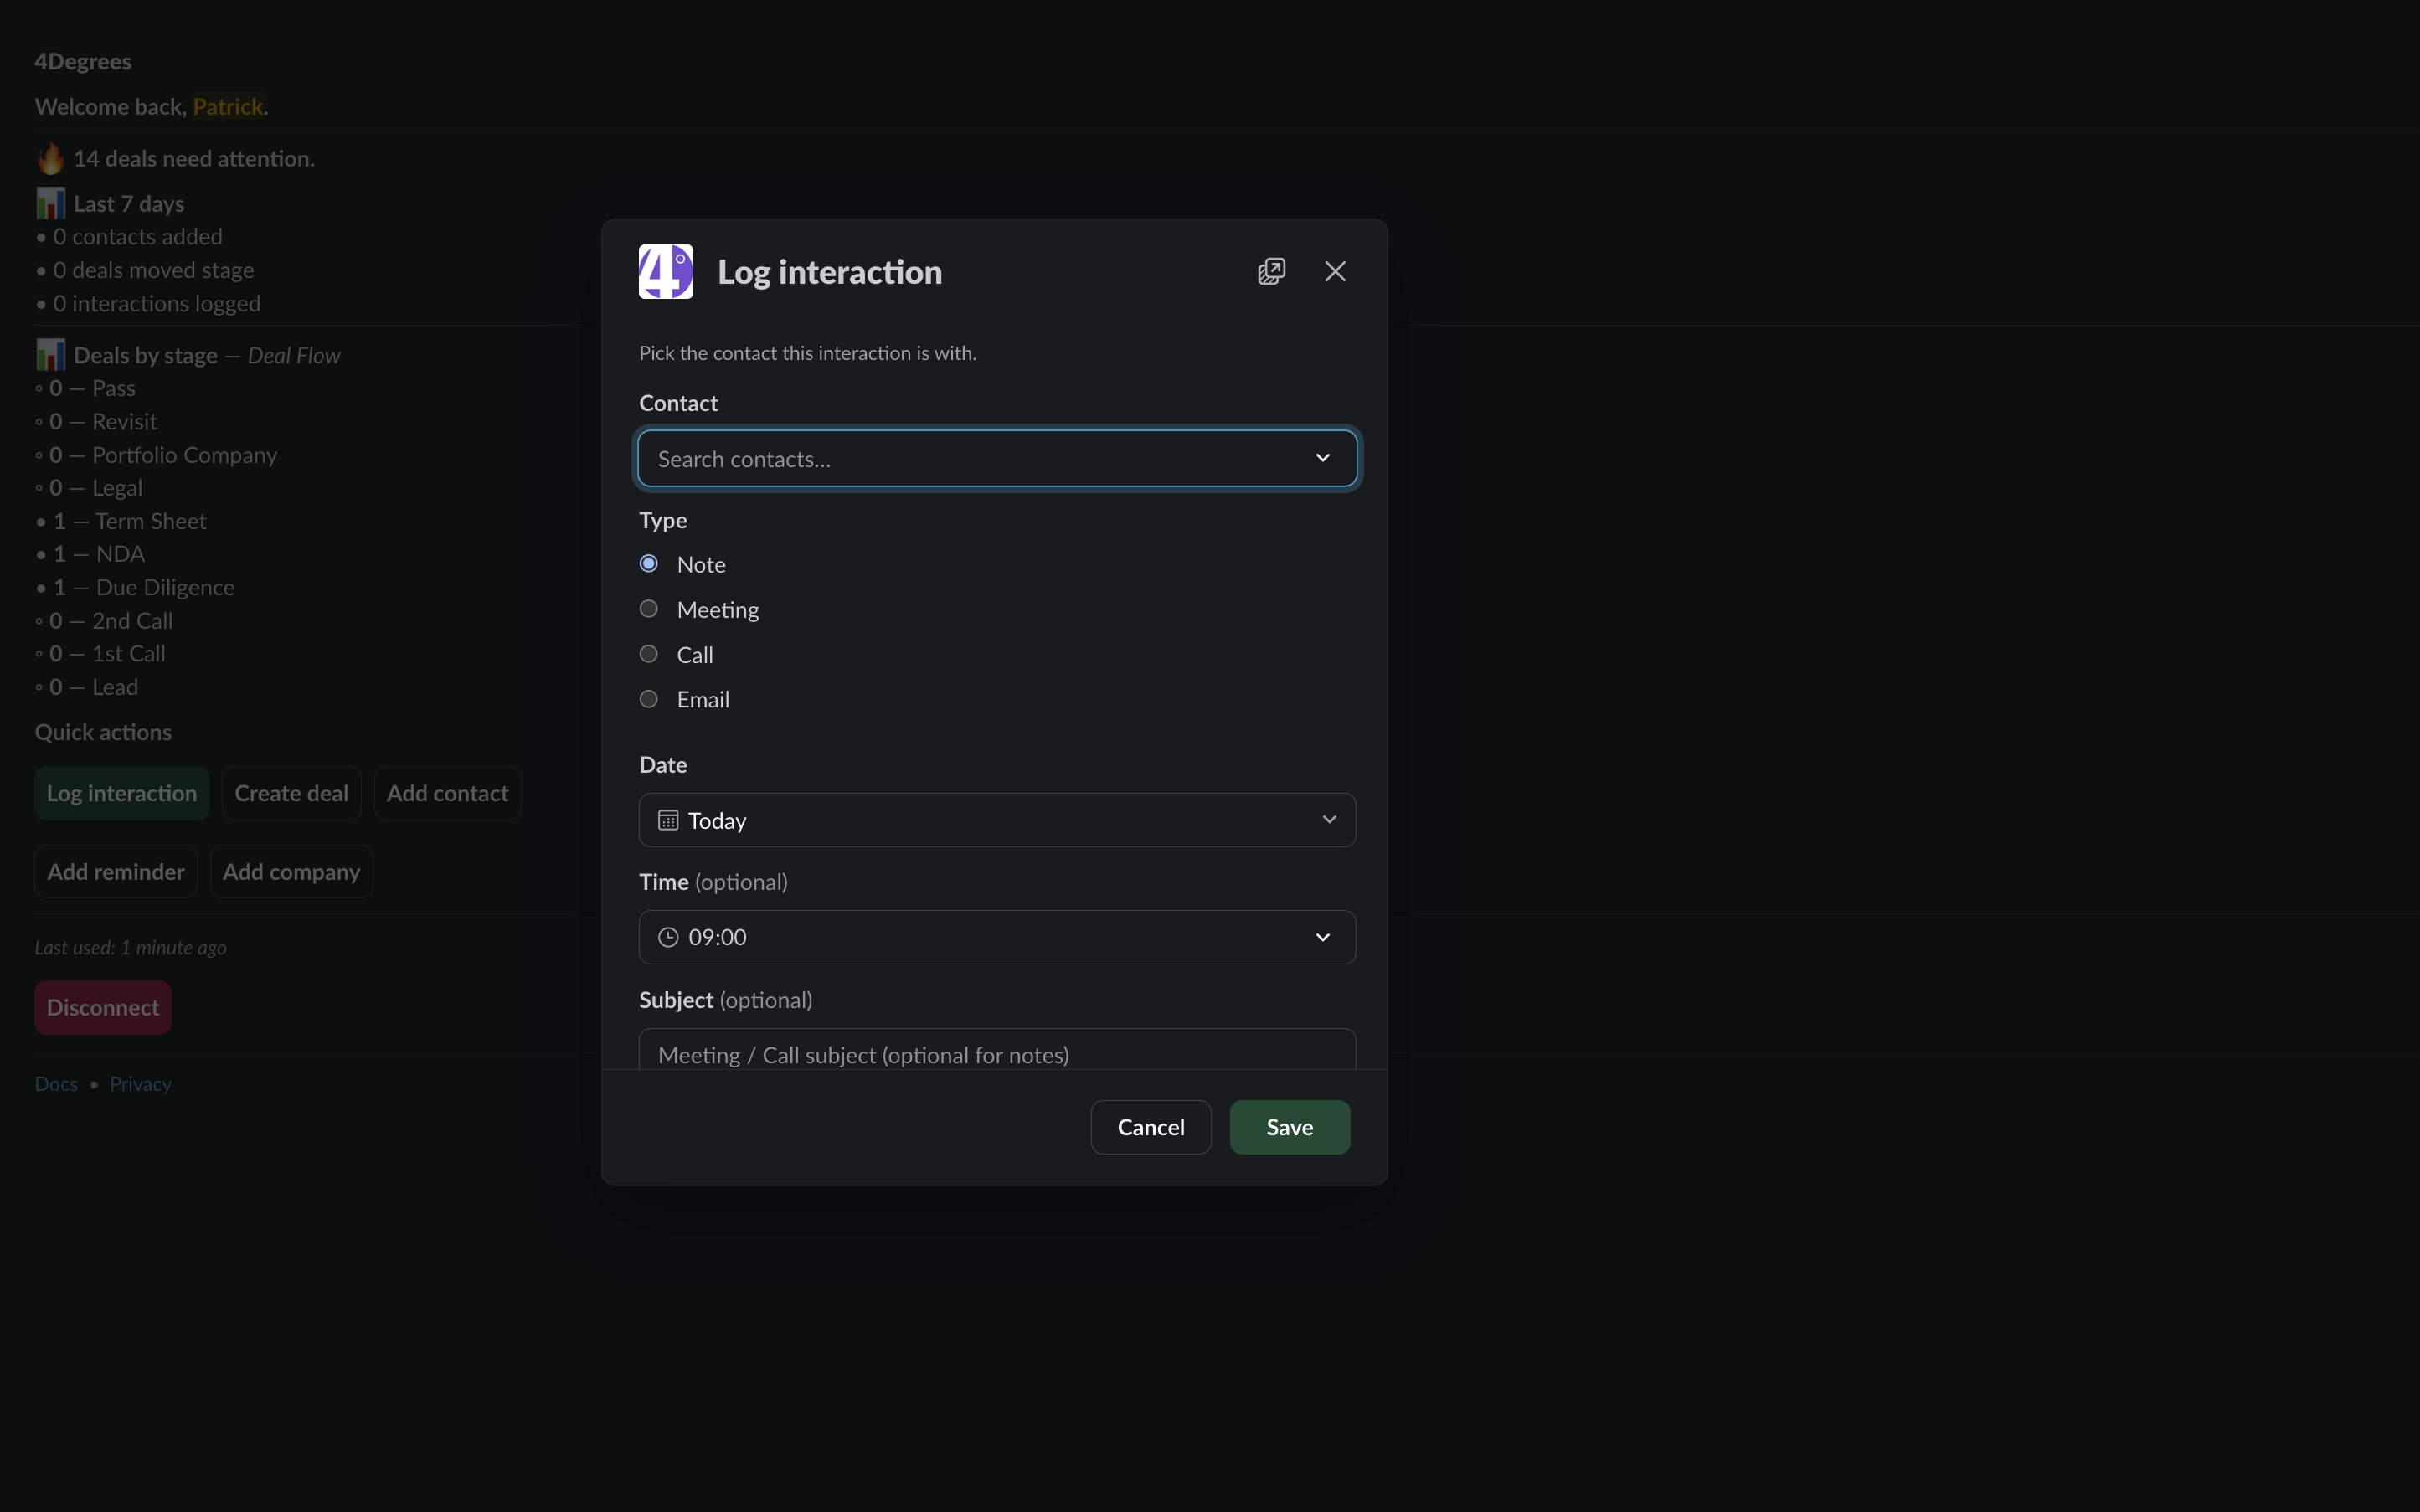The image size is (2420, 1512).
Task: Click '0 interactions logged' text
Action: tap(157, 303)
